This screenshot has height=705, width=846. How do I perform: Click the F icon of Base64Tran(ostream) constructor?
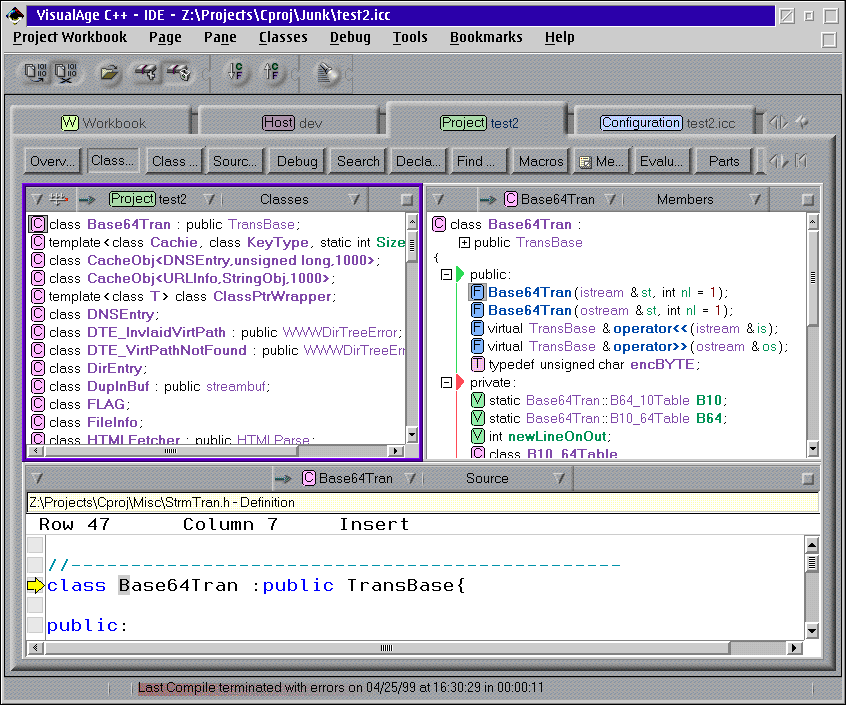click(x=477, y=310)
